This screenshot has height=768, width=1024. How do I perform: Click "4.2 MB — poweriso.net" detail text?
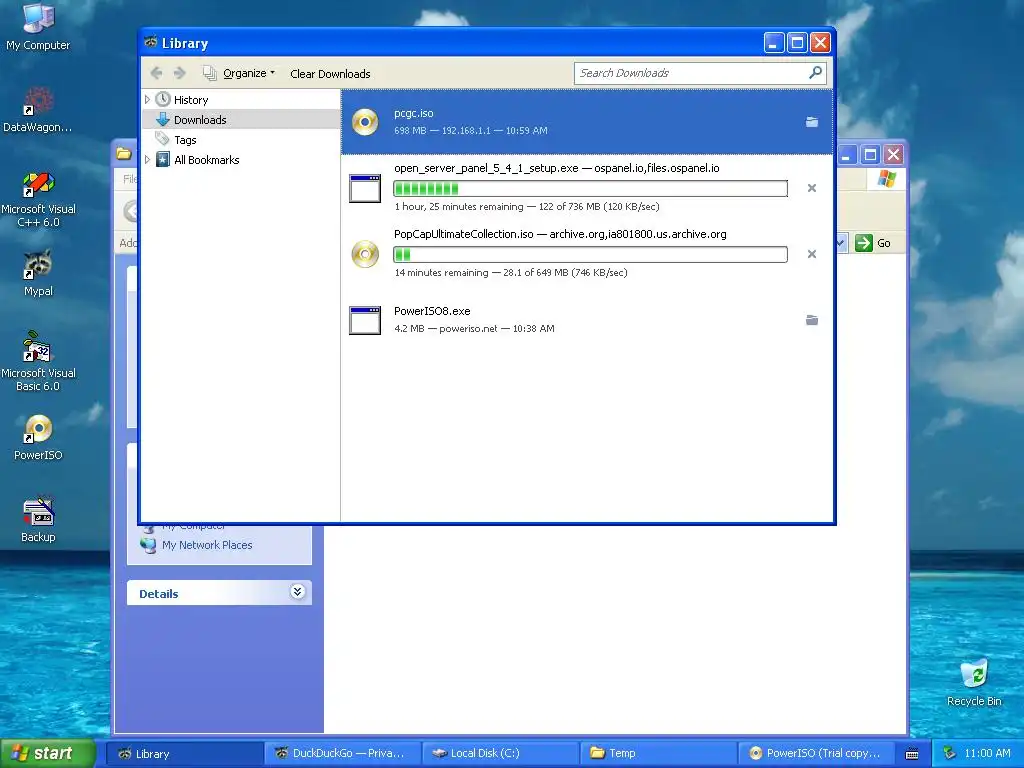(445, 329)
